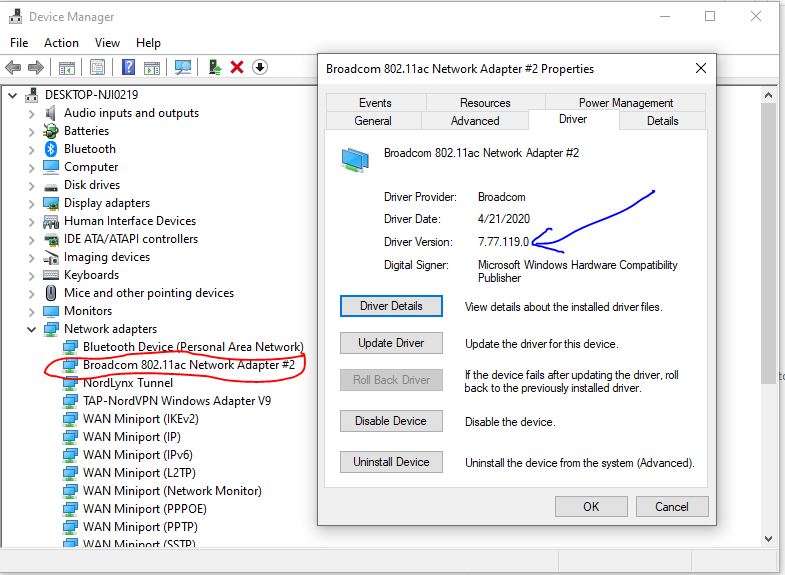Collapse the Network adapters category
The image size is (785, 575).
coord(32,329)
